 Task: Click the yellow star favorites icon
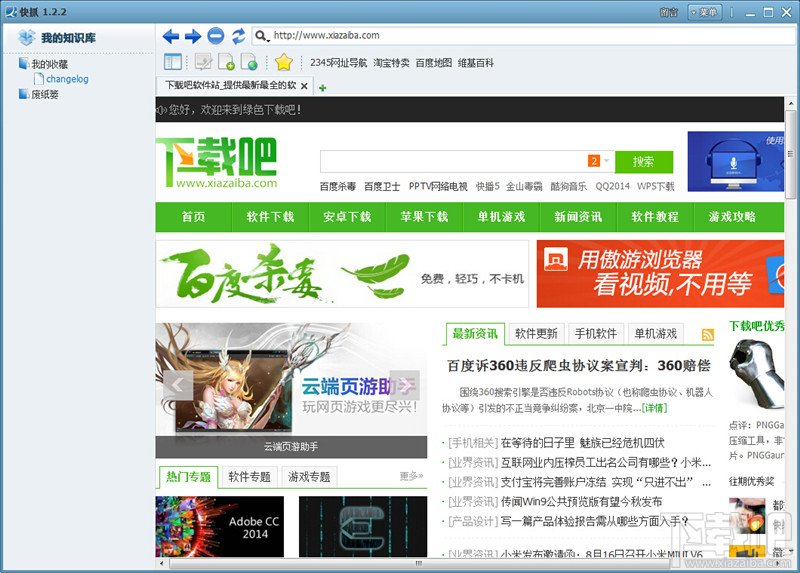[284, 62]
